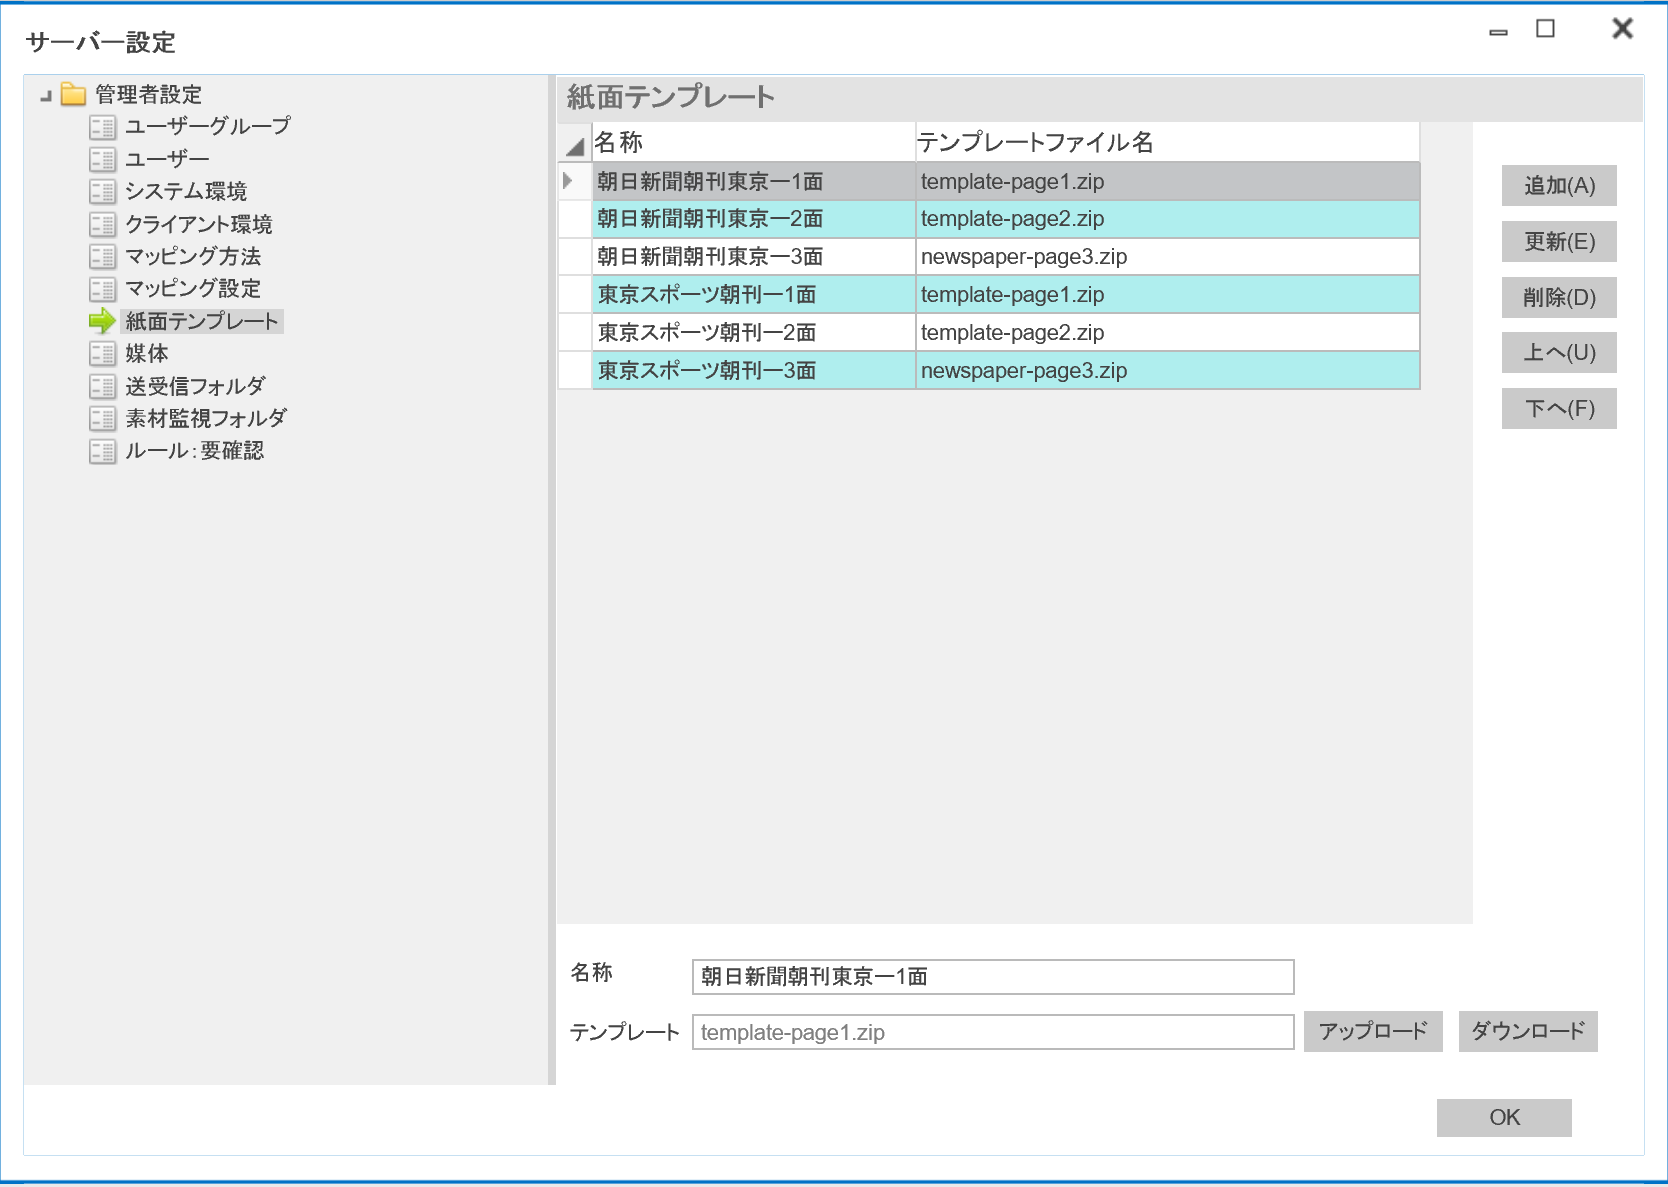The width and height of the screenshot is (1668, 1187).
Task: Open マッピング設定 tree item
Action: tap(192, 289)
